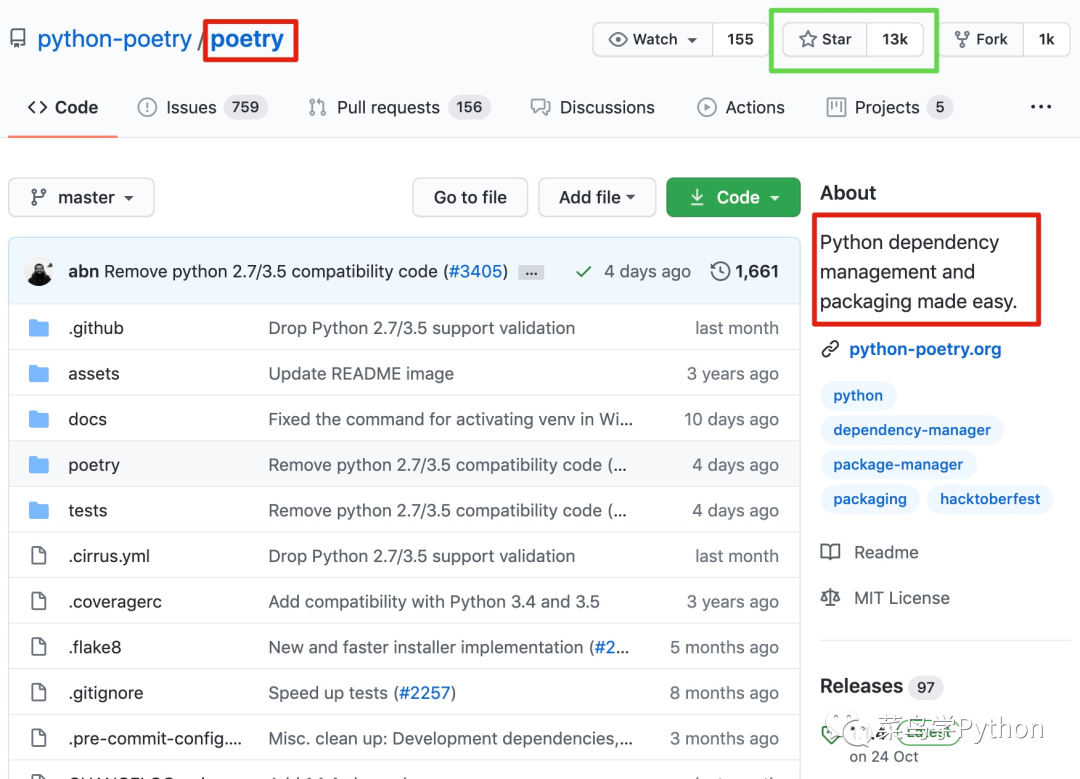Fork the repository
Screen dimensions: 1080x779
[x=981, y=39]
